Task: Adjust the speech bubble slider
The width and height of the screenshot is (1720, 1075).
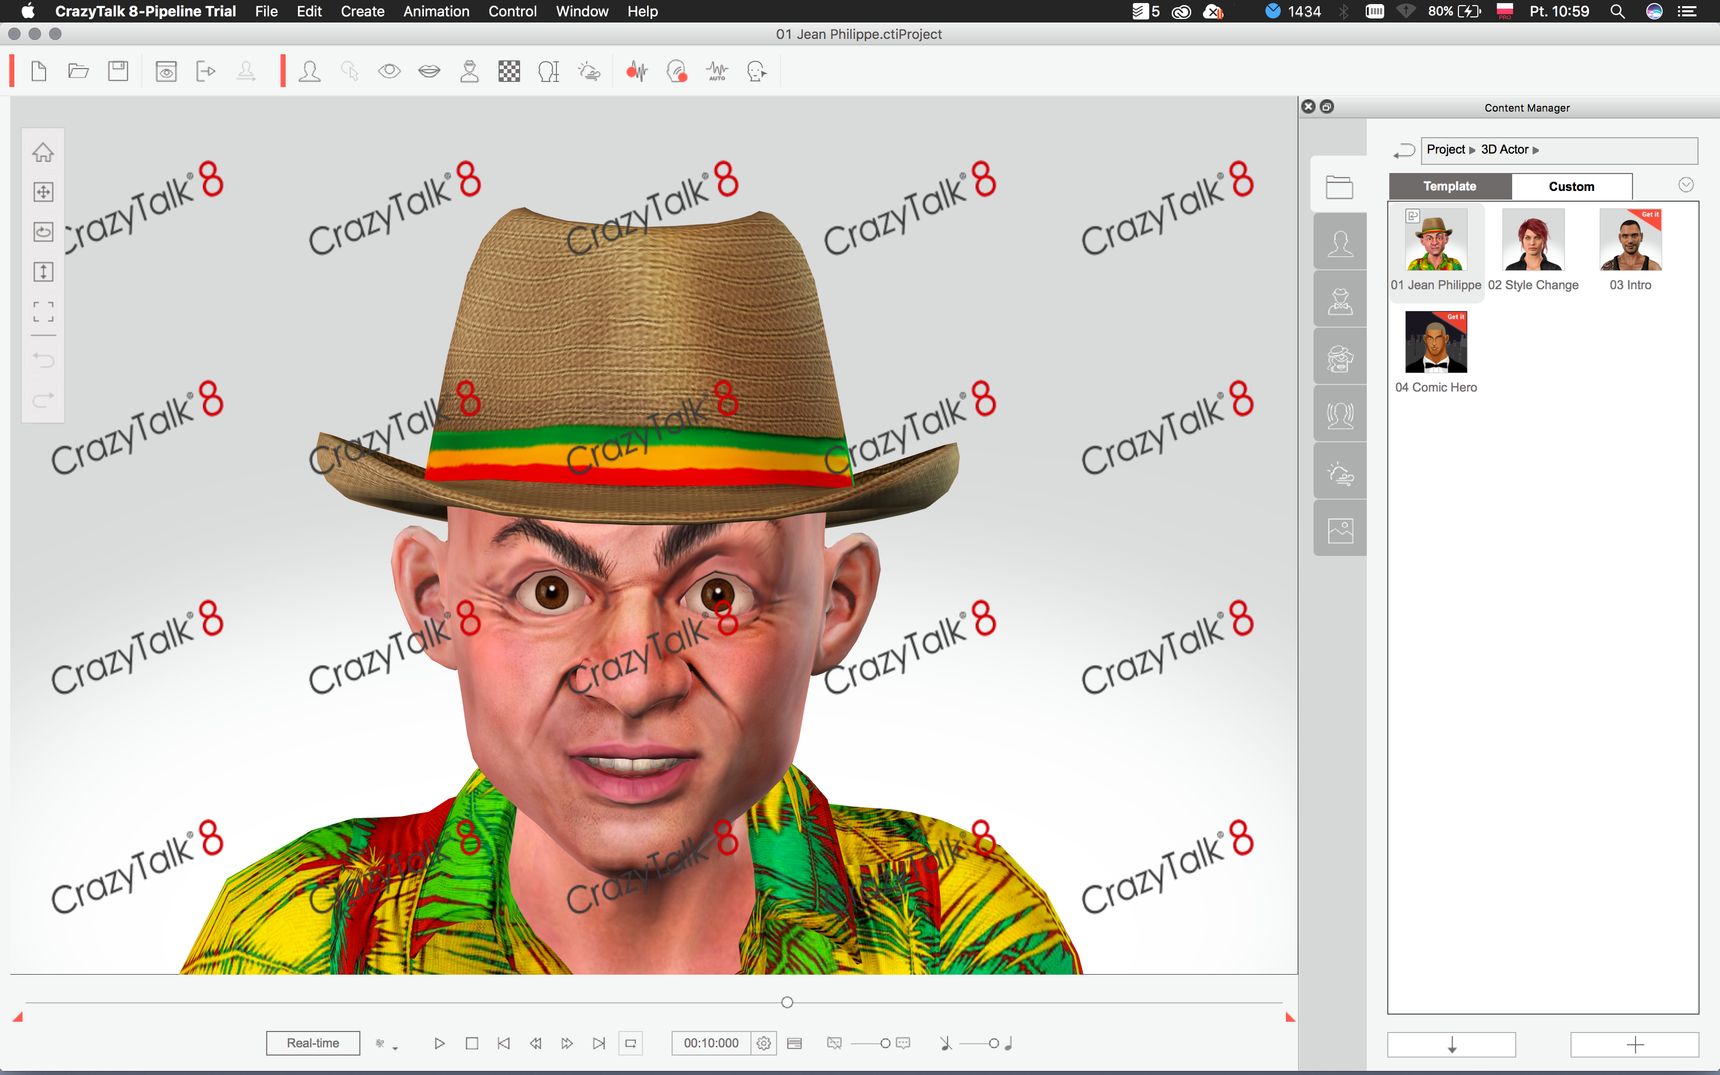Action: pos(885,1043)
